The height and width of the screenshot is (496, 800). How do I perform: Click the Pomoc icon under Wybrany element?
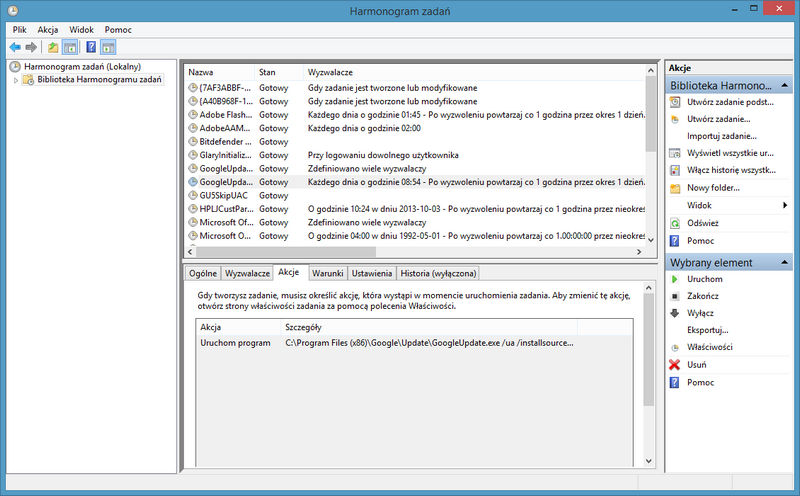674,382
